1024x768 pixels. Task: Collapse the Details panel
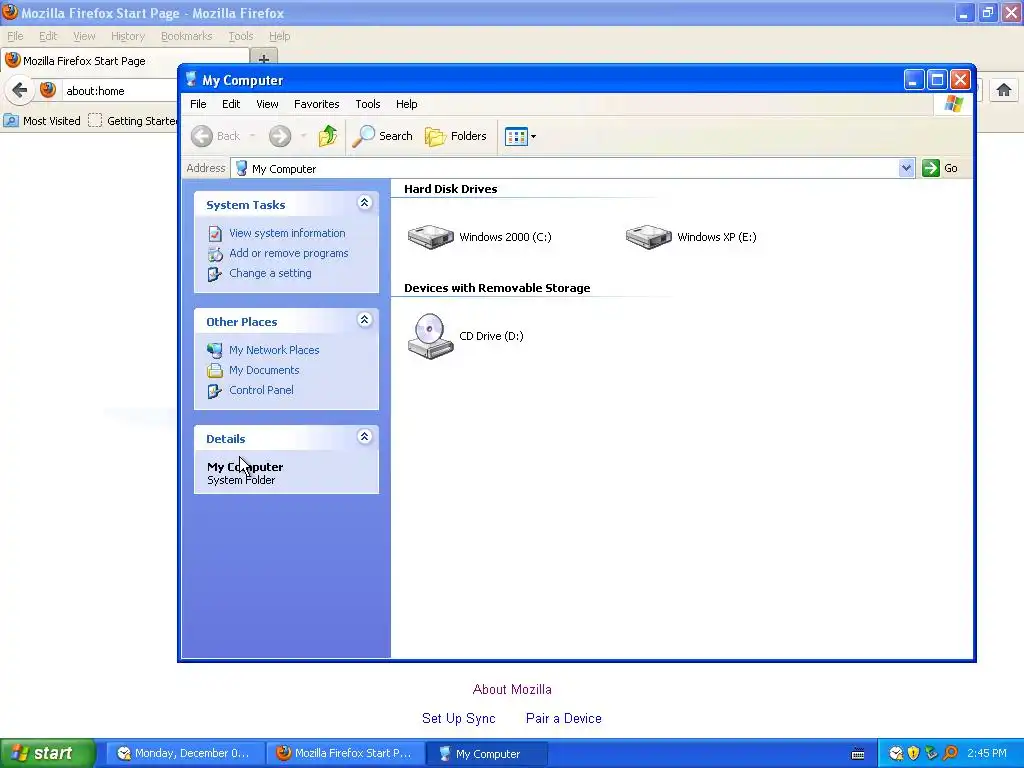[x=364, y=436]
